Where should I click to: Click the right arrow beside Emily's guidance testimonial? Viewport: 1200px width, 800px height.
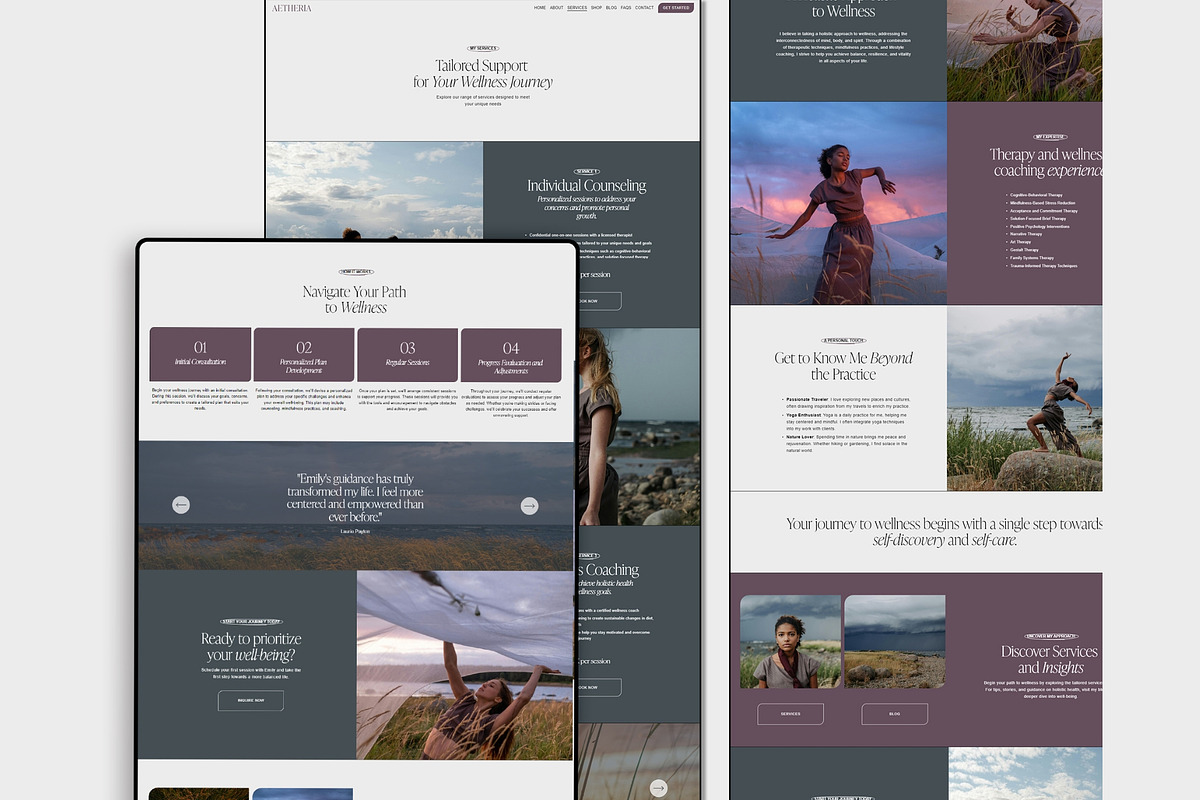(529, 506)
